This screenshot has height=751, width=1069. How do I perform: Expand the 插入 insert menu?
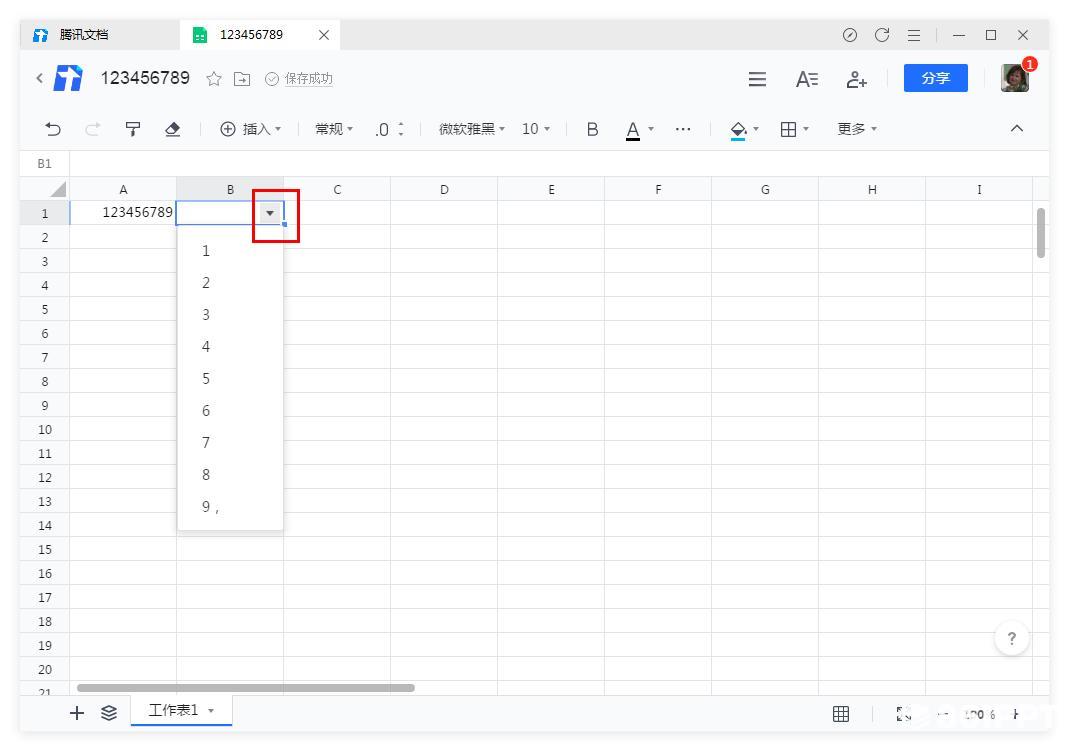coord(250,129)
